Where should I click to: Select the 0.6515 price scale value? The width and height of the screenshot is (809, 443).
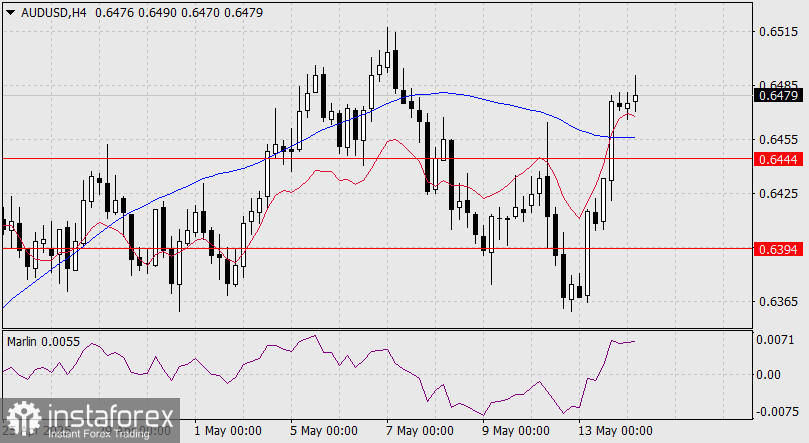tap(778, 32)
